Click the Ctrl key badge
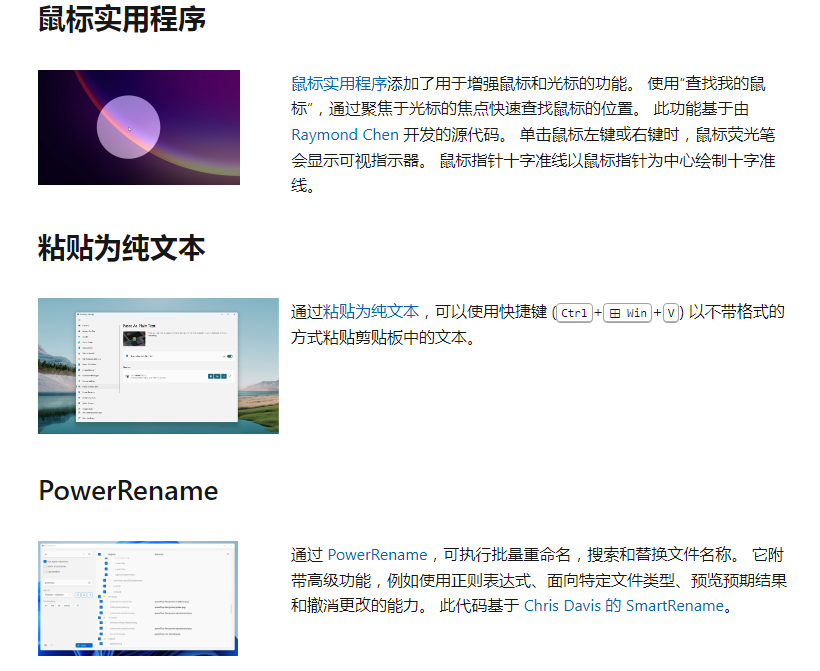820x671 pixels. tap(574, 313)
